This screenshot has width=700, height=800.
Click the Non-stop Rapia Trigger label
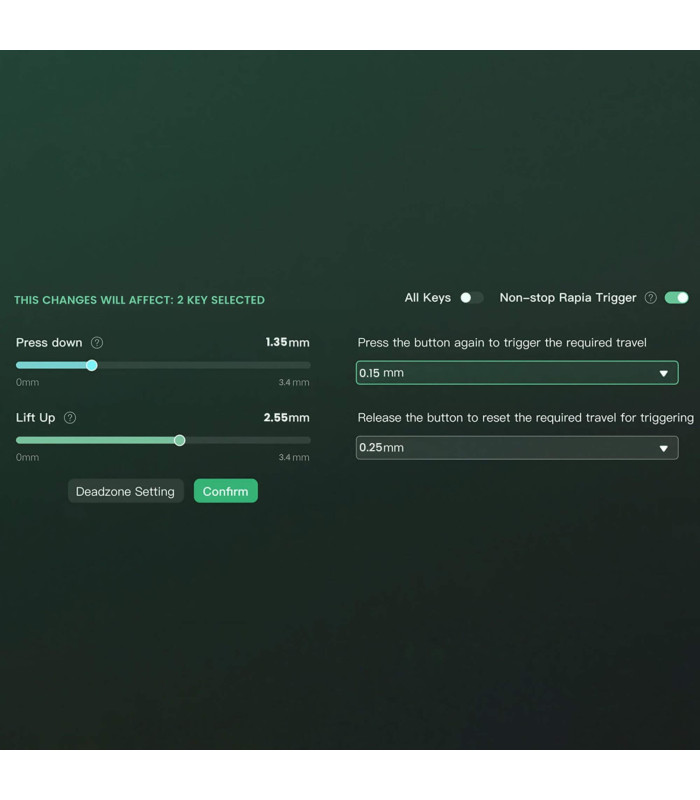(x=568, y=298)
